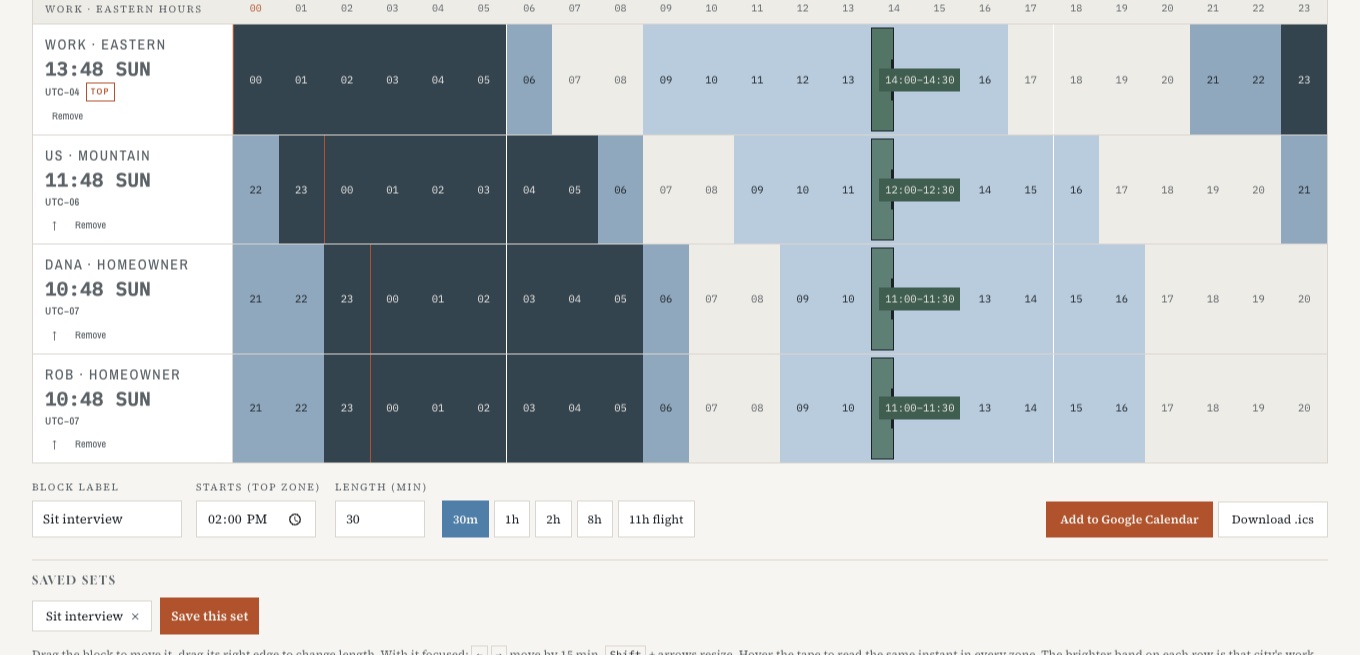The width and height of the screenshot is (1360, 655).
Task: Click hour 16 in Dana Homeowner row
Action: point(1122,299)
